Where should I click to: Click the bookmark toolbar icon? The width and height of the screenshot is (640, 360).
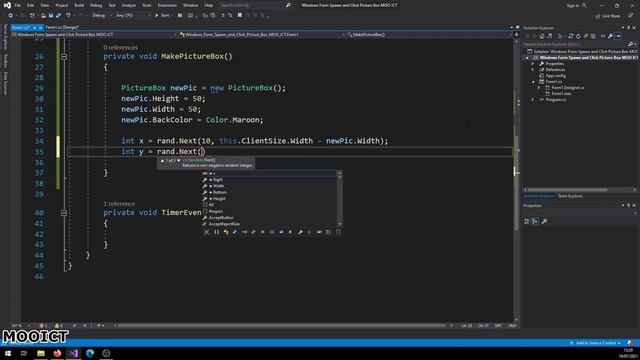click(240, 16)
